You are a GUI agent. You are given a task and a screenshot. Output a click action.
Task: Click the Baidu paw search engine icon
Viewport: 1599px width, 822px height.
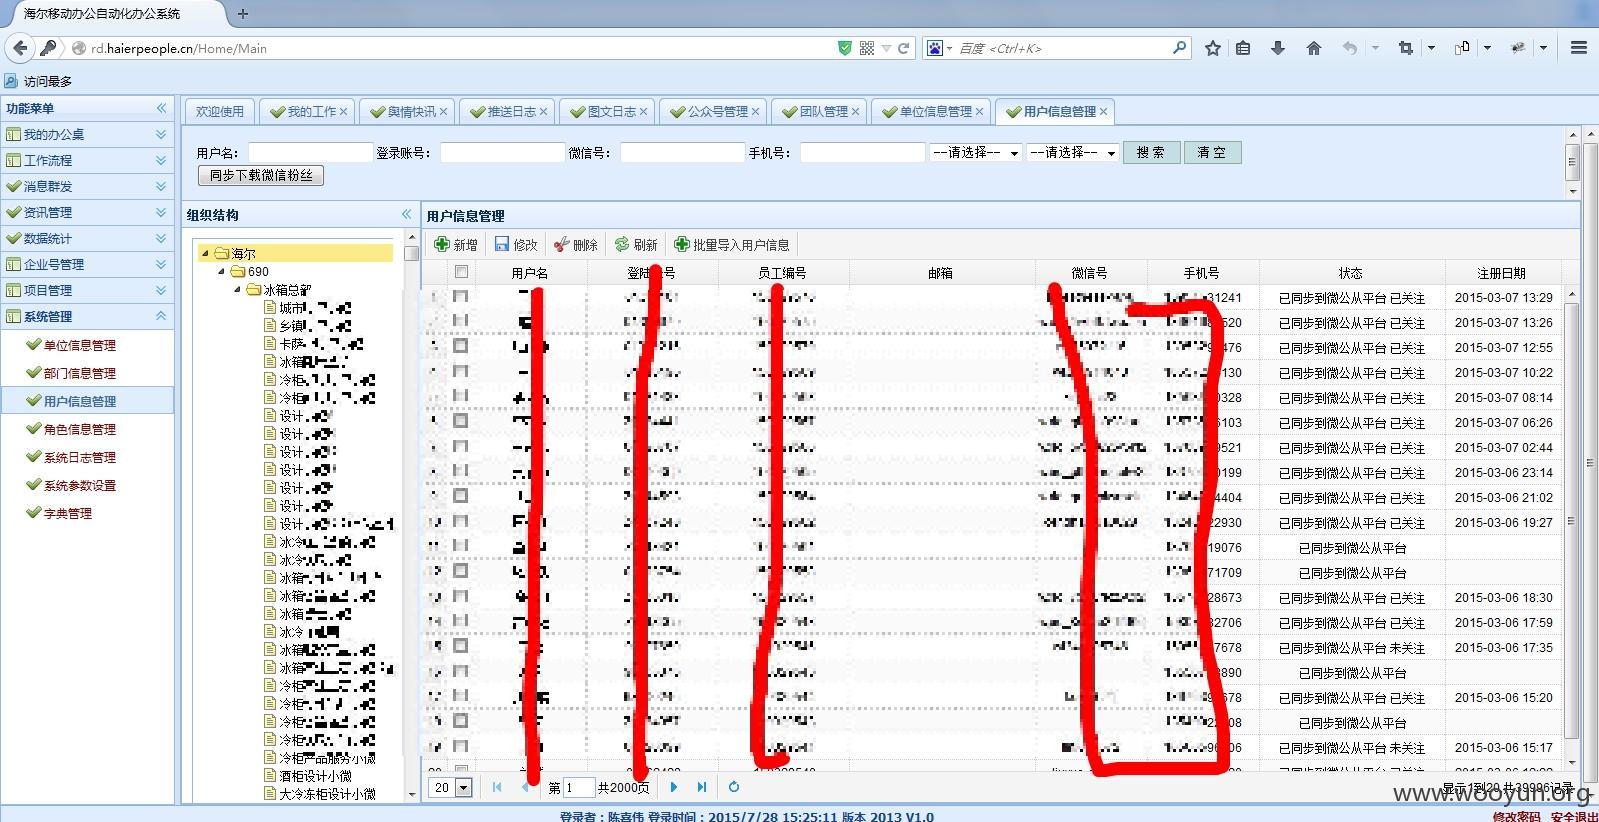[x=935, y=48]
